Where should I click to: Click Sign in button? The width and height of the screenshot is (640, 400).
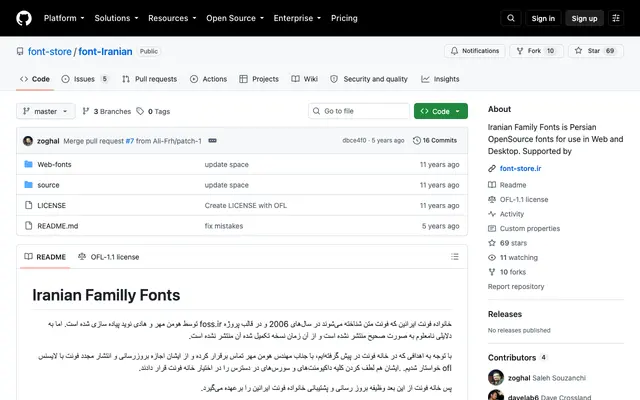coord(543,18)
